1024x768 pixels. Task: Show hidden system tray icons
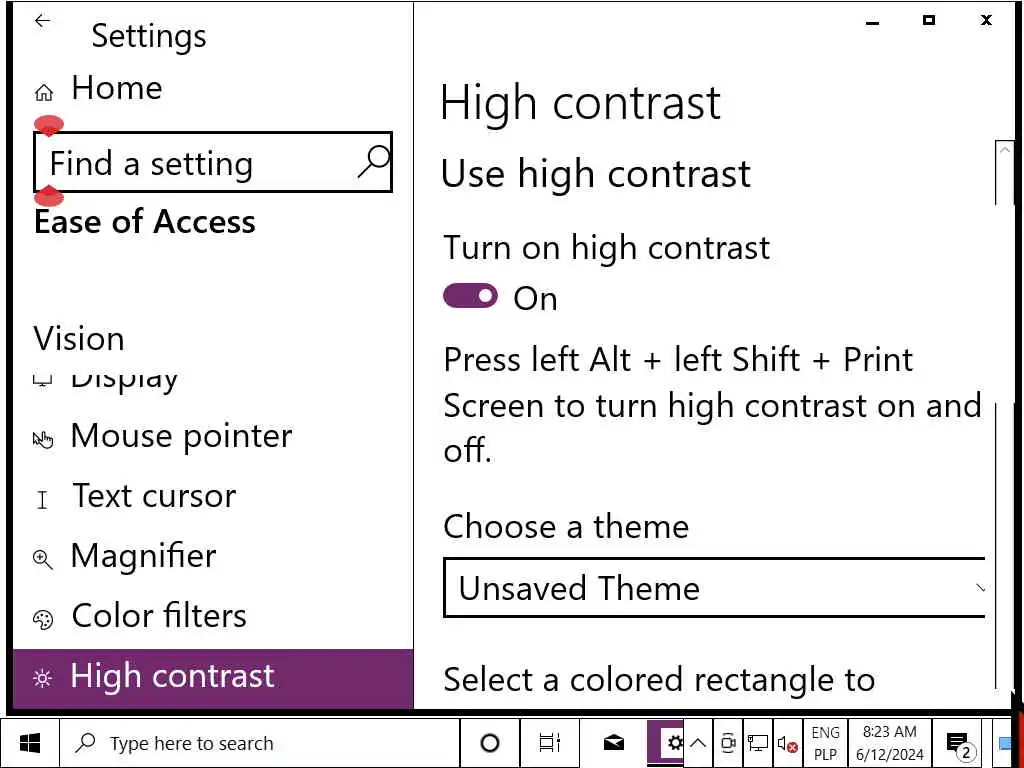pyautogui.click(x=698, y=743)
